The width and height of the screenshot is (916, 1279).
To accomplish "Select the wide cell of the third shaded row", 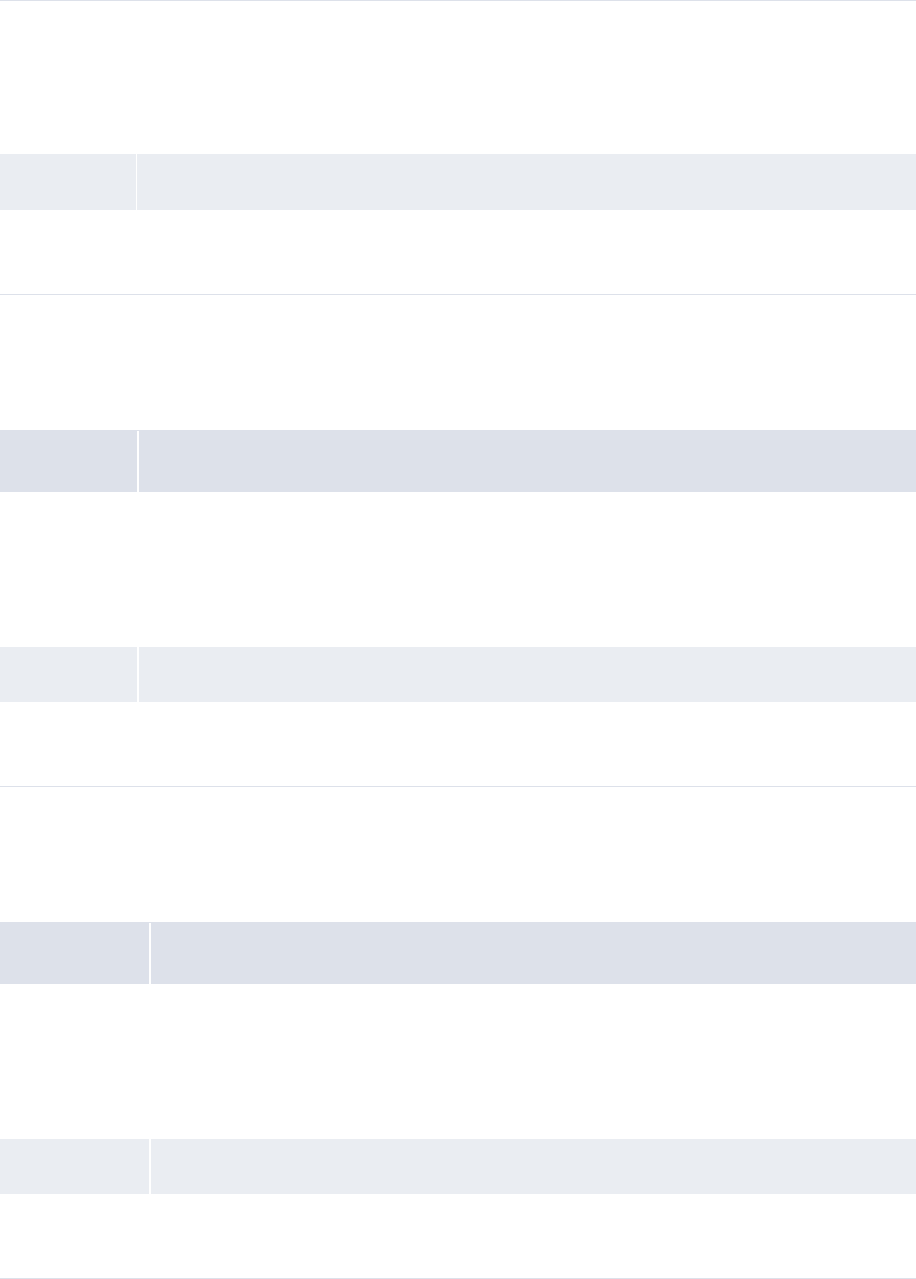I will pos(527,674).
